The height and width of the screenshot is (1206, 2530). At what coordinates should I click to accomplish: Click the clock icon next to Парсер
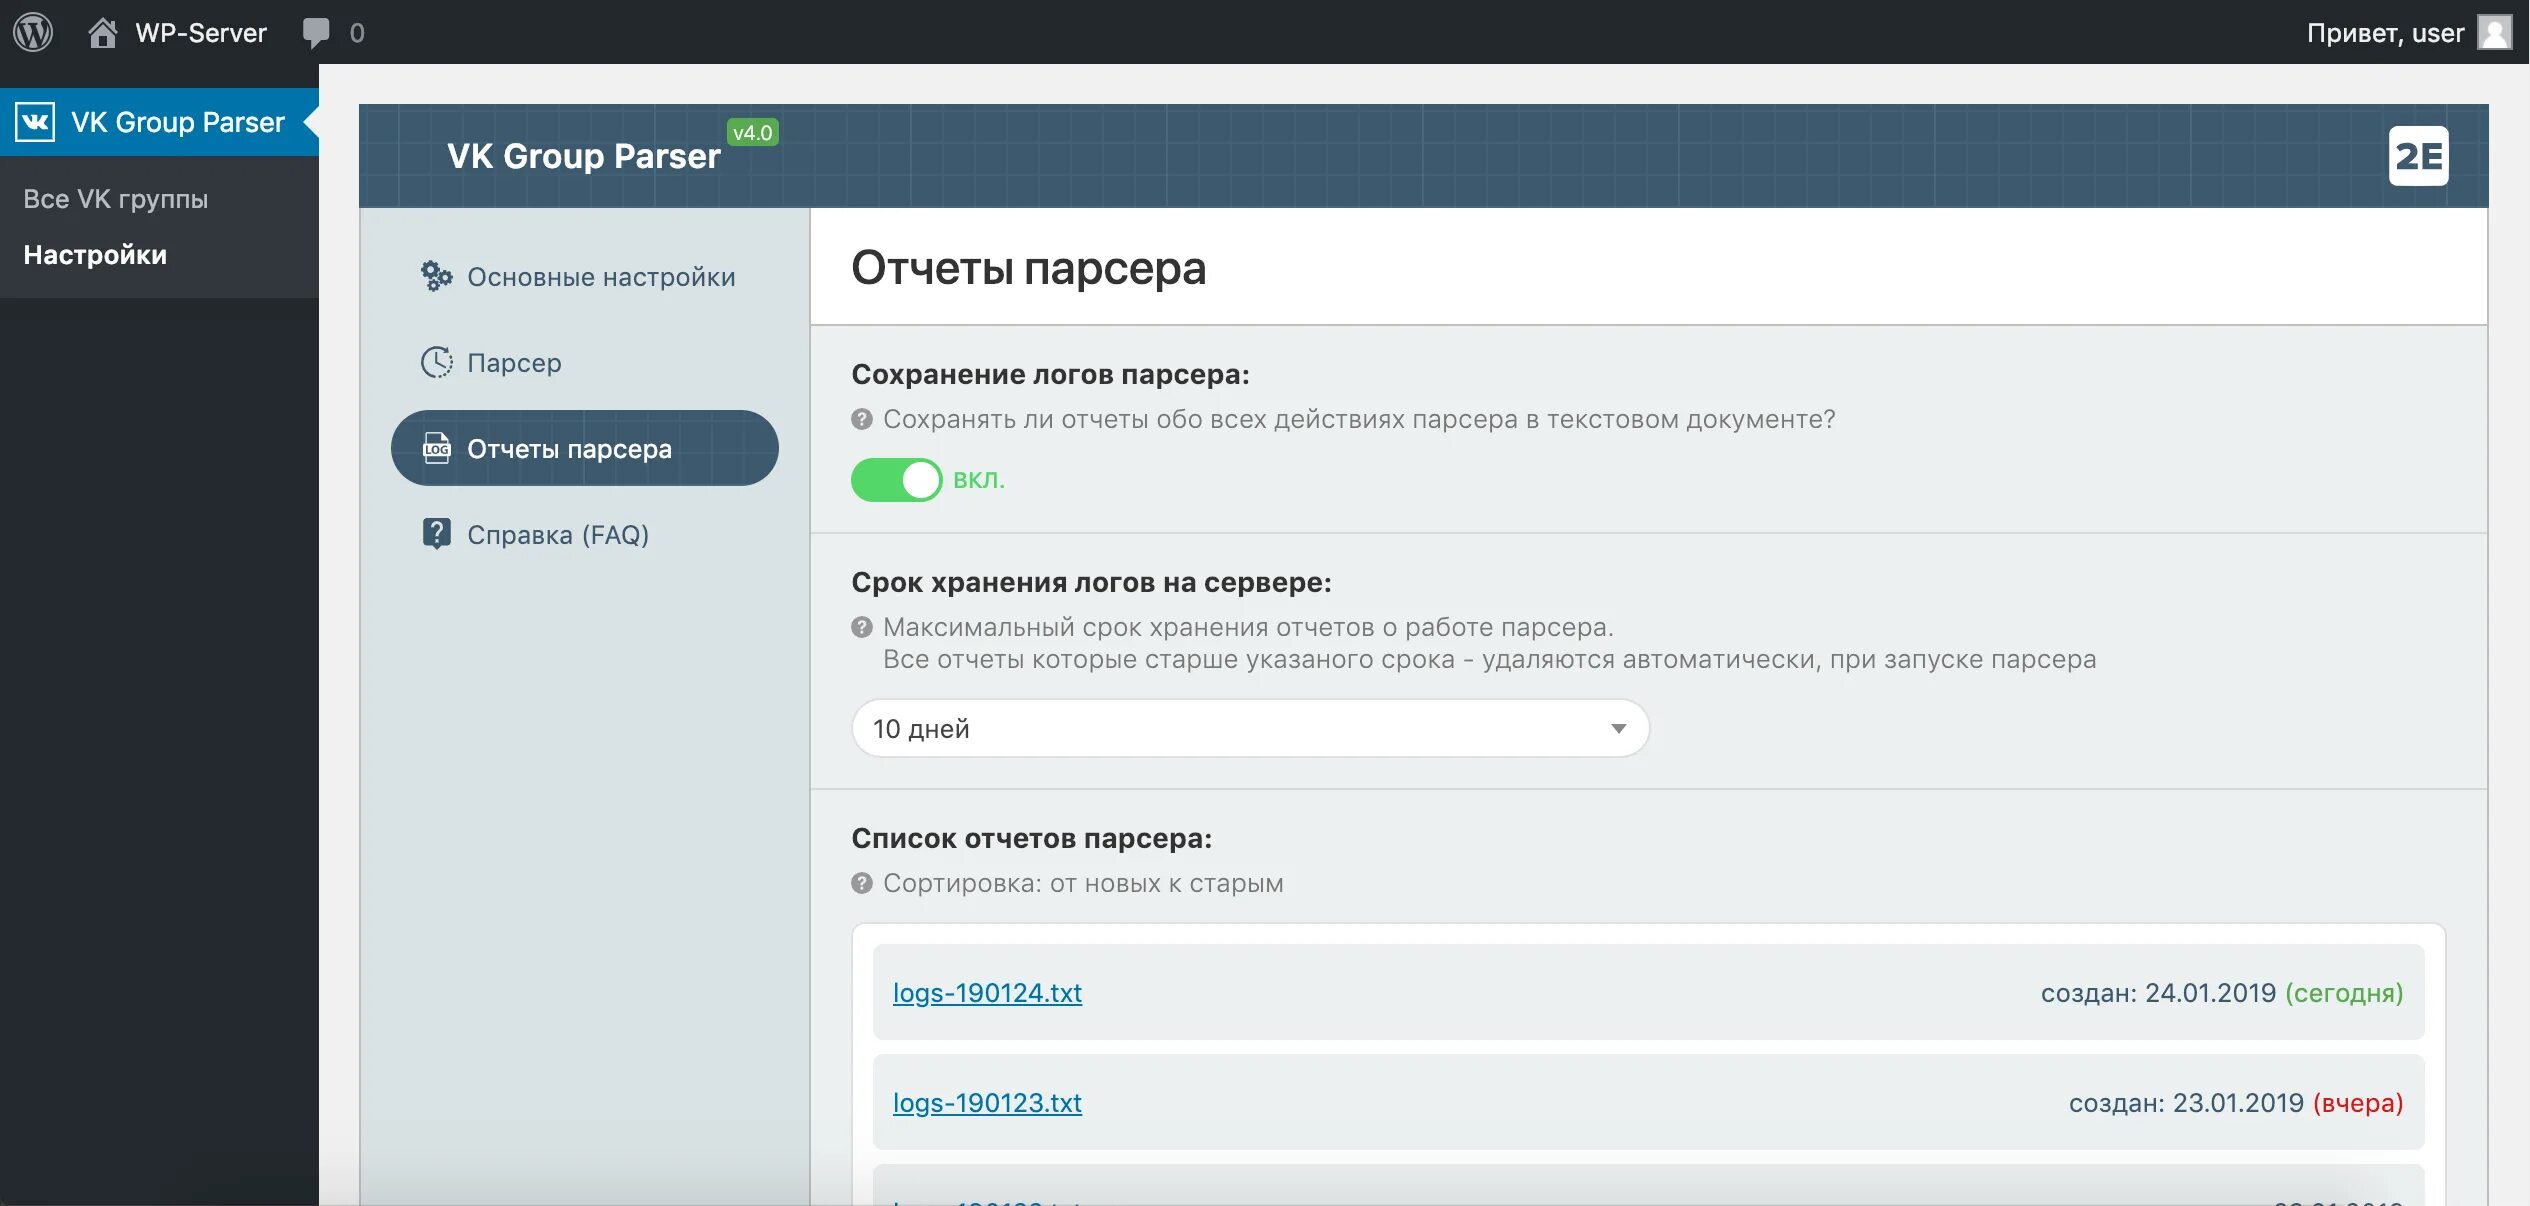click(436, 362)
